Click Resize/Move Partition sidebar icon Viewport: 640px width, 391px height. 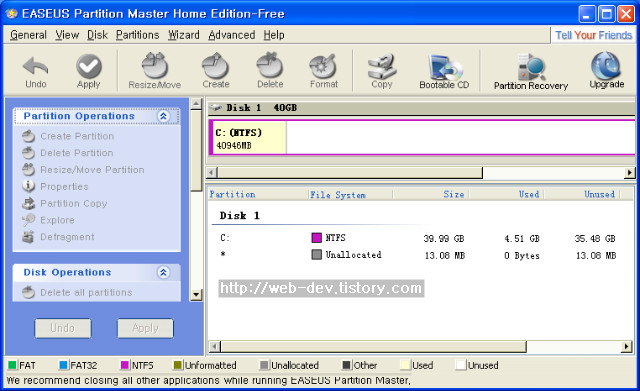[x=29, y=169]
